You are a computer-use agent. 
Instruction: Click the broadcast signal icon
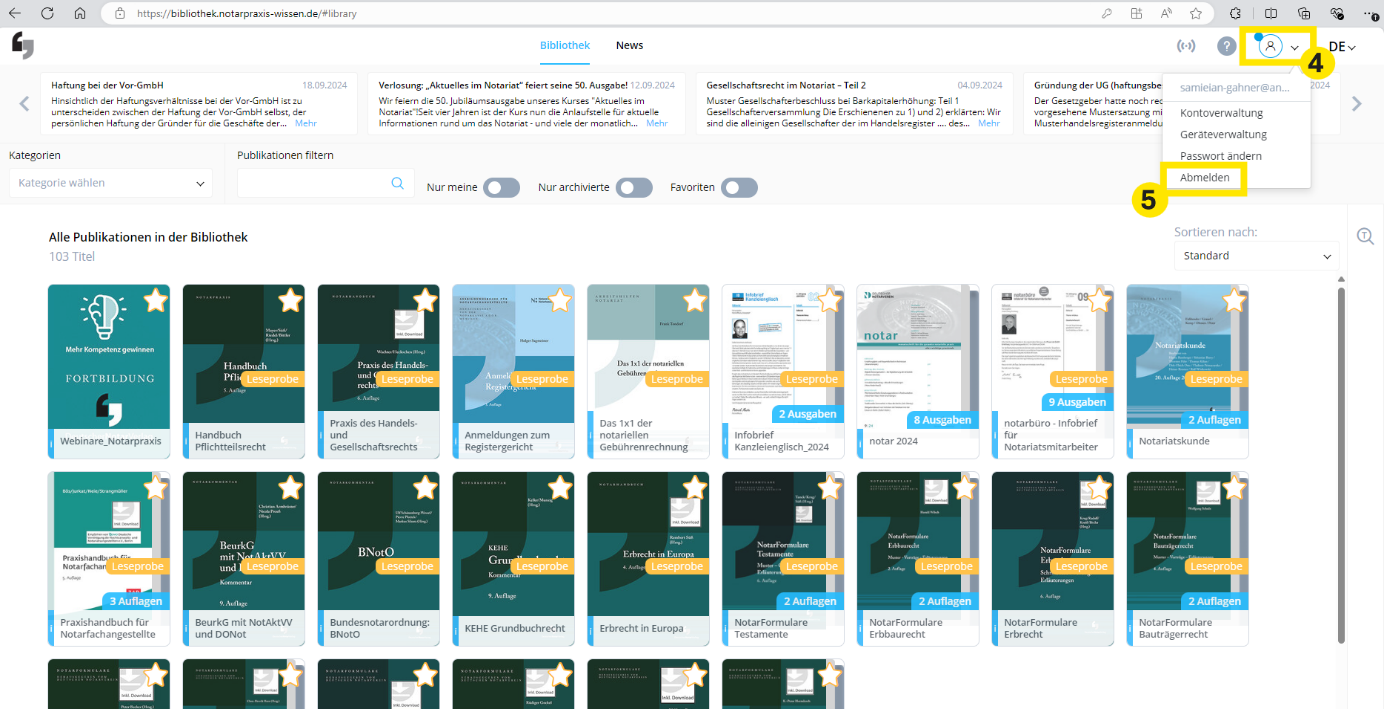(1186, 46)
